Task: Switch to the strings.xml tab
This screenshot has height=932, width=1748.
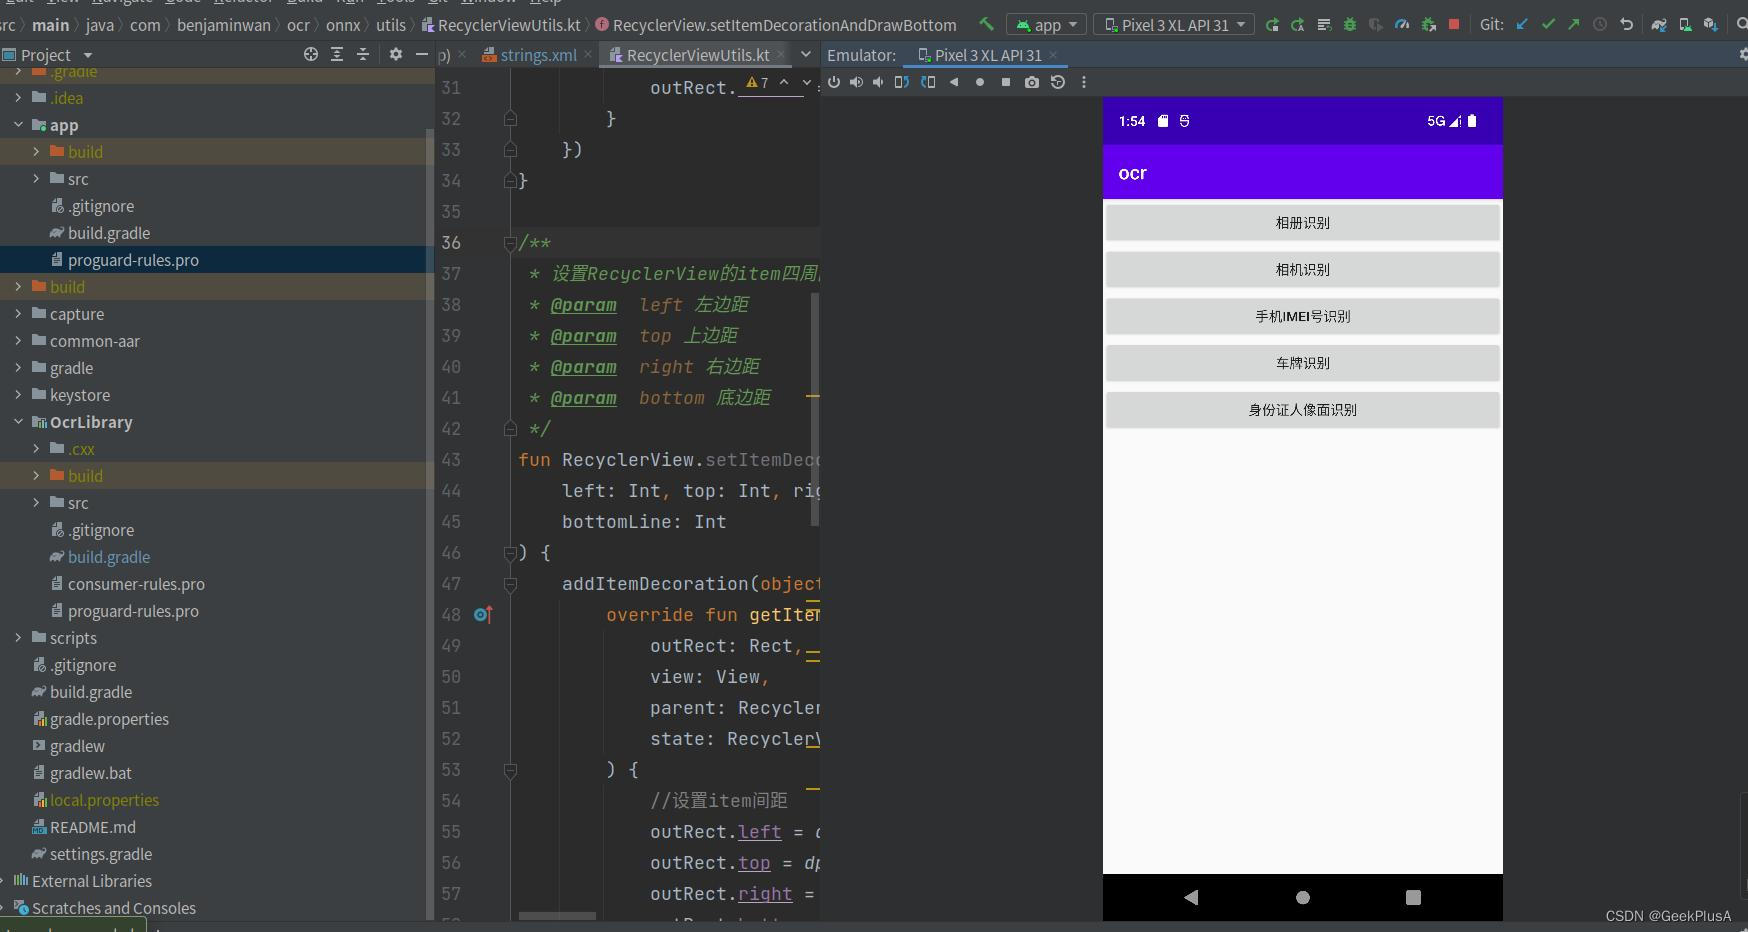Action: click(x=537, y=55)
